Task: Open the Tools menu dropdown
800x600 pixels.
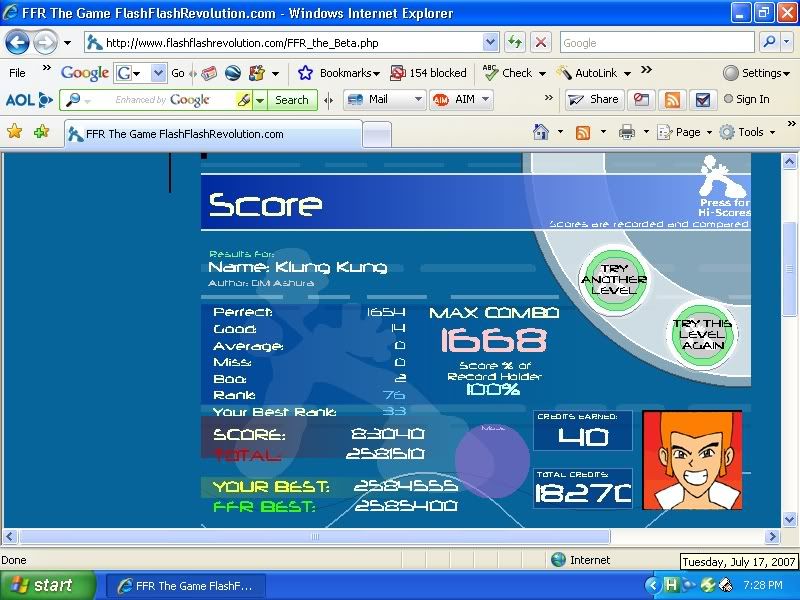Action: coord(750,132)
